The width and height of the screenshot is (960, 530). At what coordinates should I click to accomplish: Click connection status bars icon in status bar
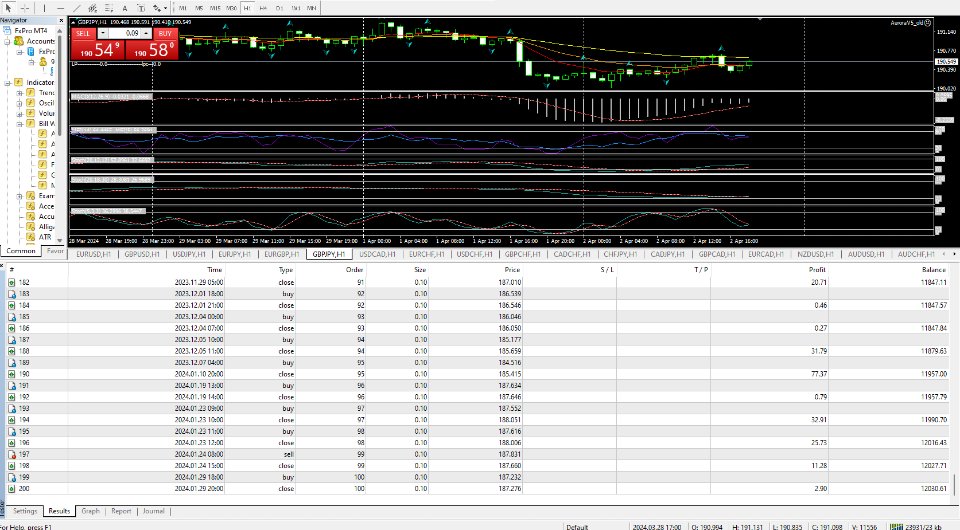click(x=896, y=526)
